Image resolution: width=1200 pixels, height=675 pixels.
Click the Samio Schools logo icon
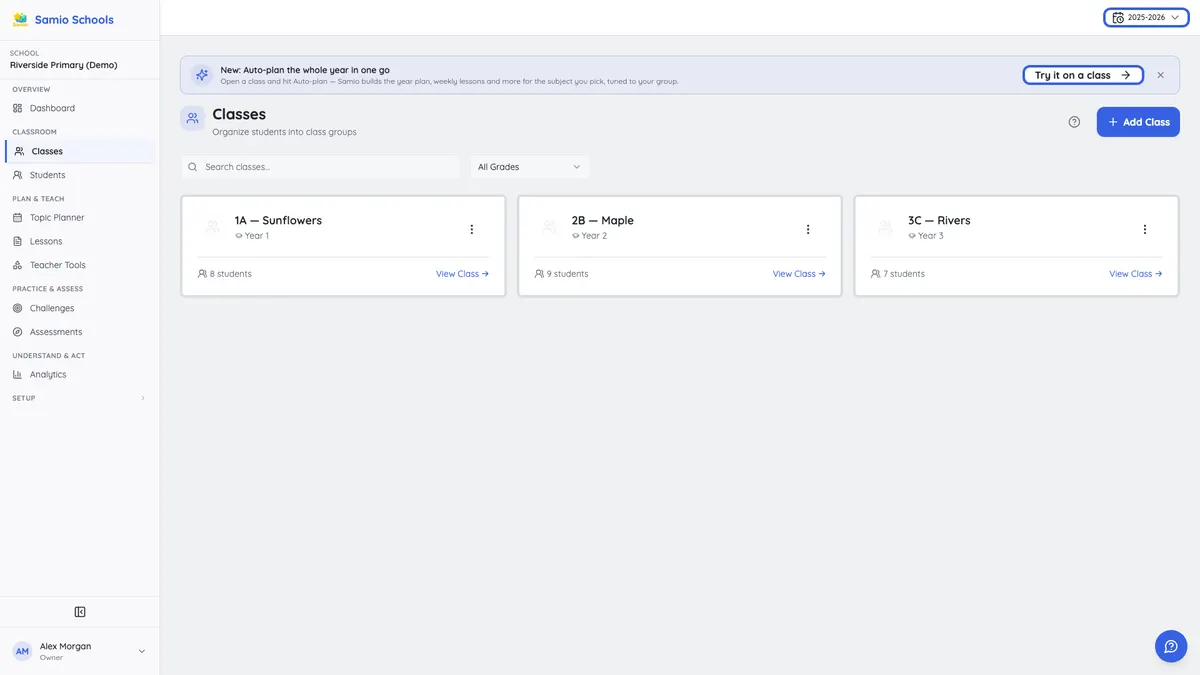(20, 19)
